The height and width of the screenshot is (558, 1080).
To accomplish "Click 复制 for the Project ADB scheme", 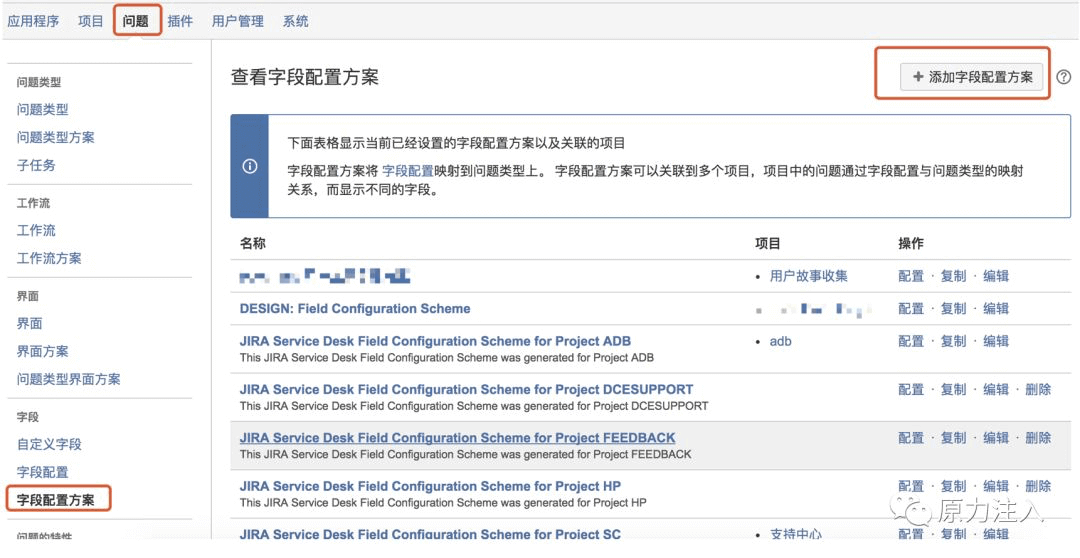I will (954, 341).
